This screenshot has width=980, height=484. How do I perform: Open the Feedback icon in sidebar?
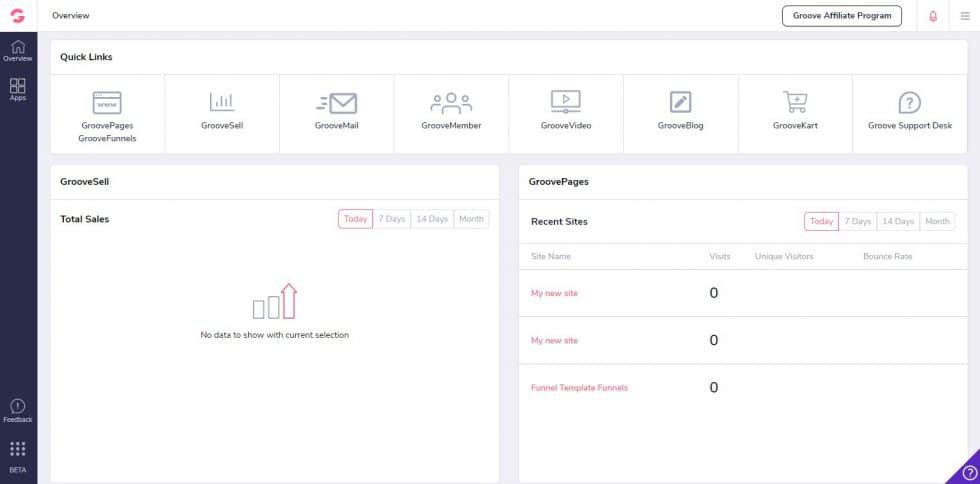click(x=18, y=406)
